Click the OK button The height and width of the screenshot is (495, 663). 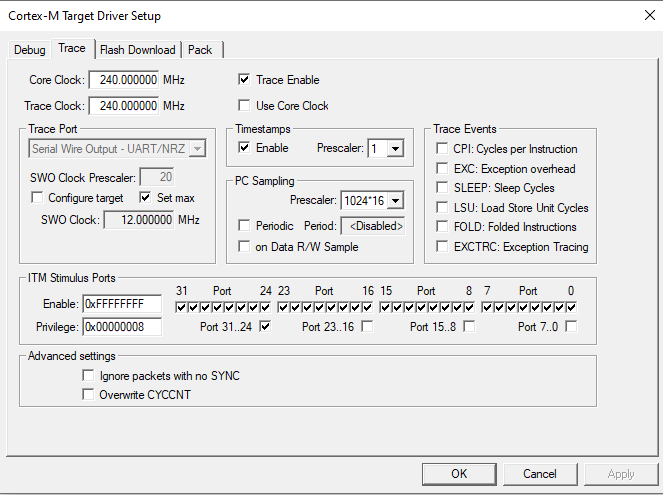click(459, 474)
